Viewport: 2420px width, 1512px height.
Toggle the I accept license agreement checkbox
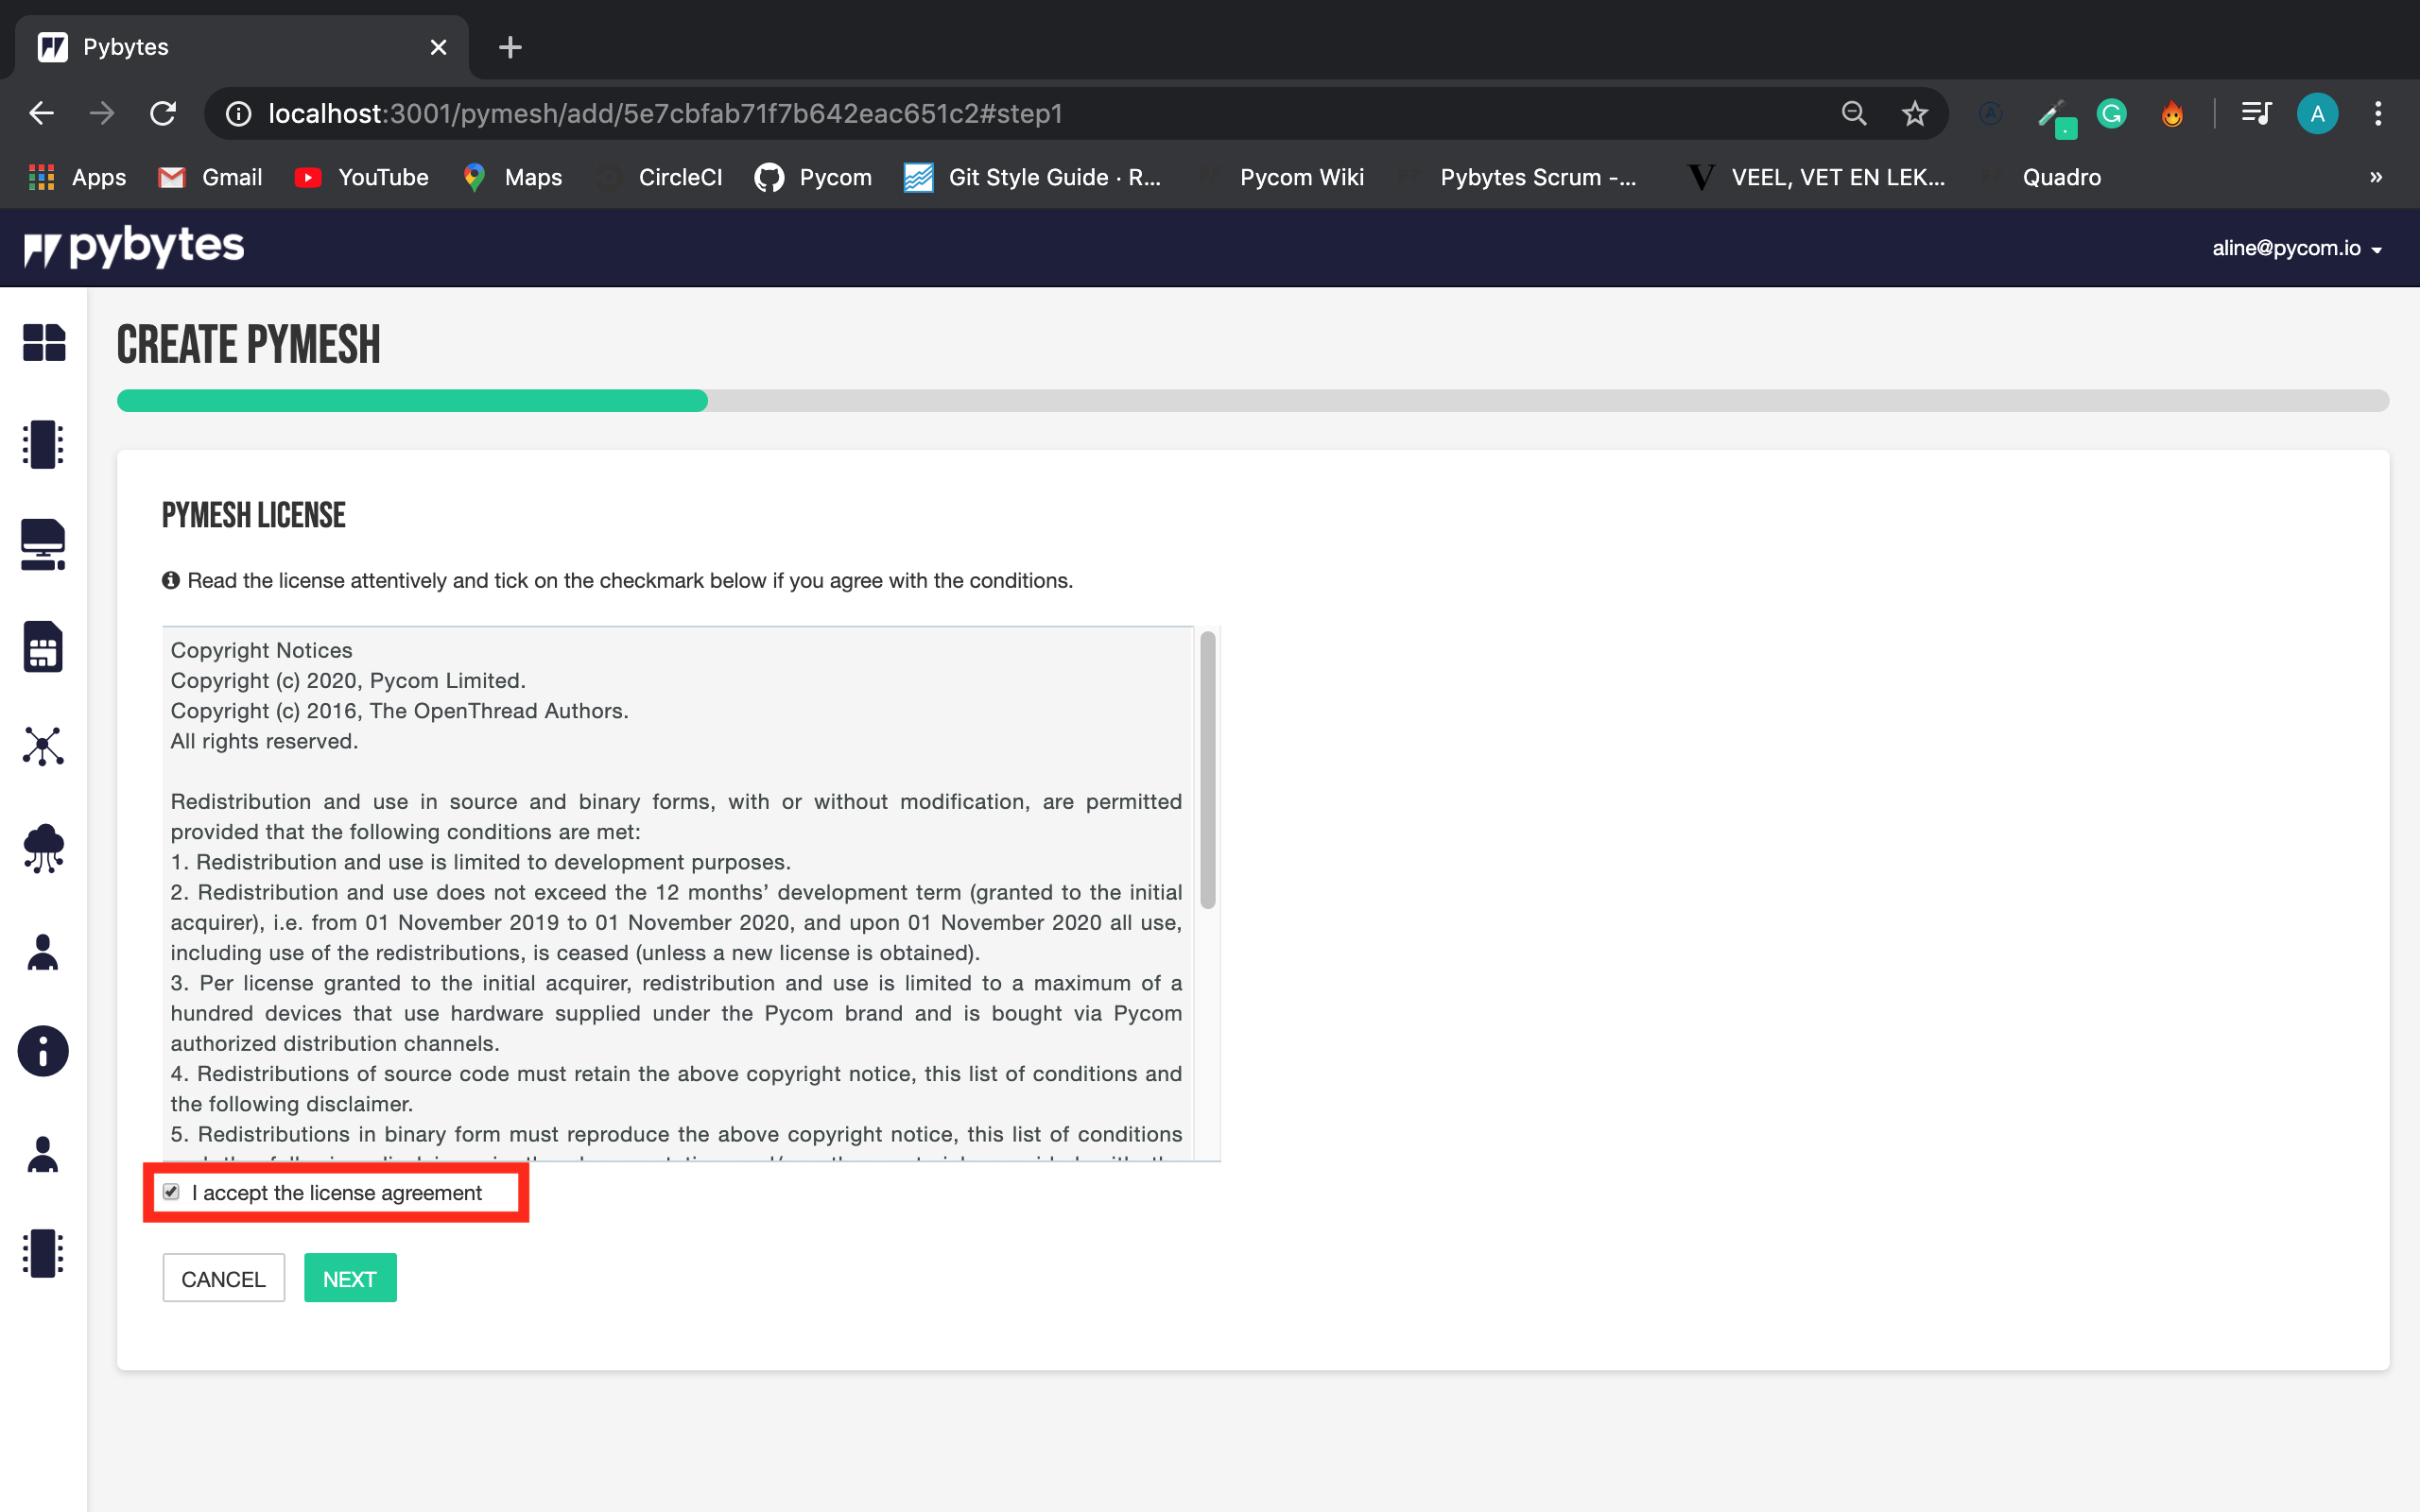(x=171, y=1192)
